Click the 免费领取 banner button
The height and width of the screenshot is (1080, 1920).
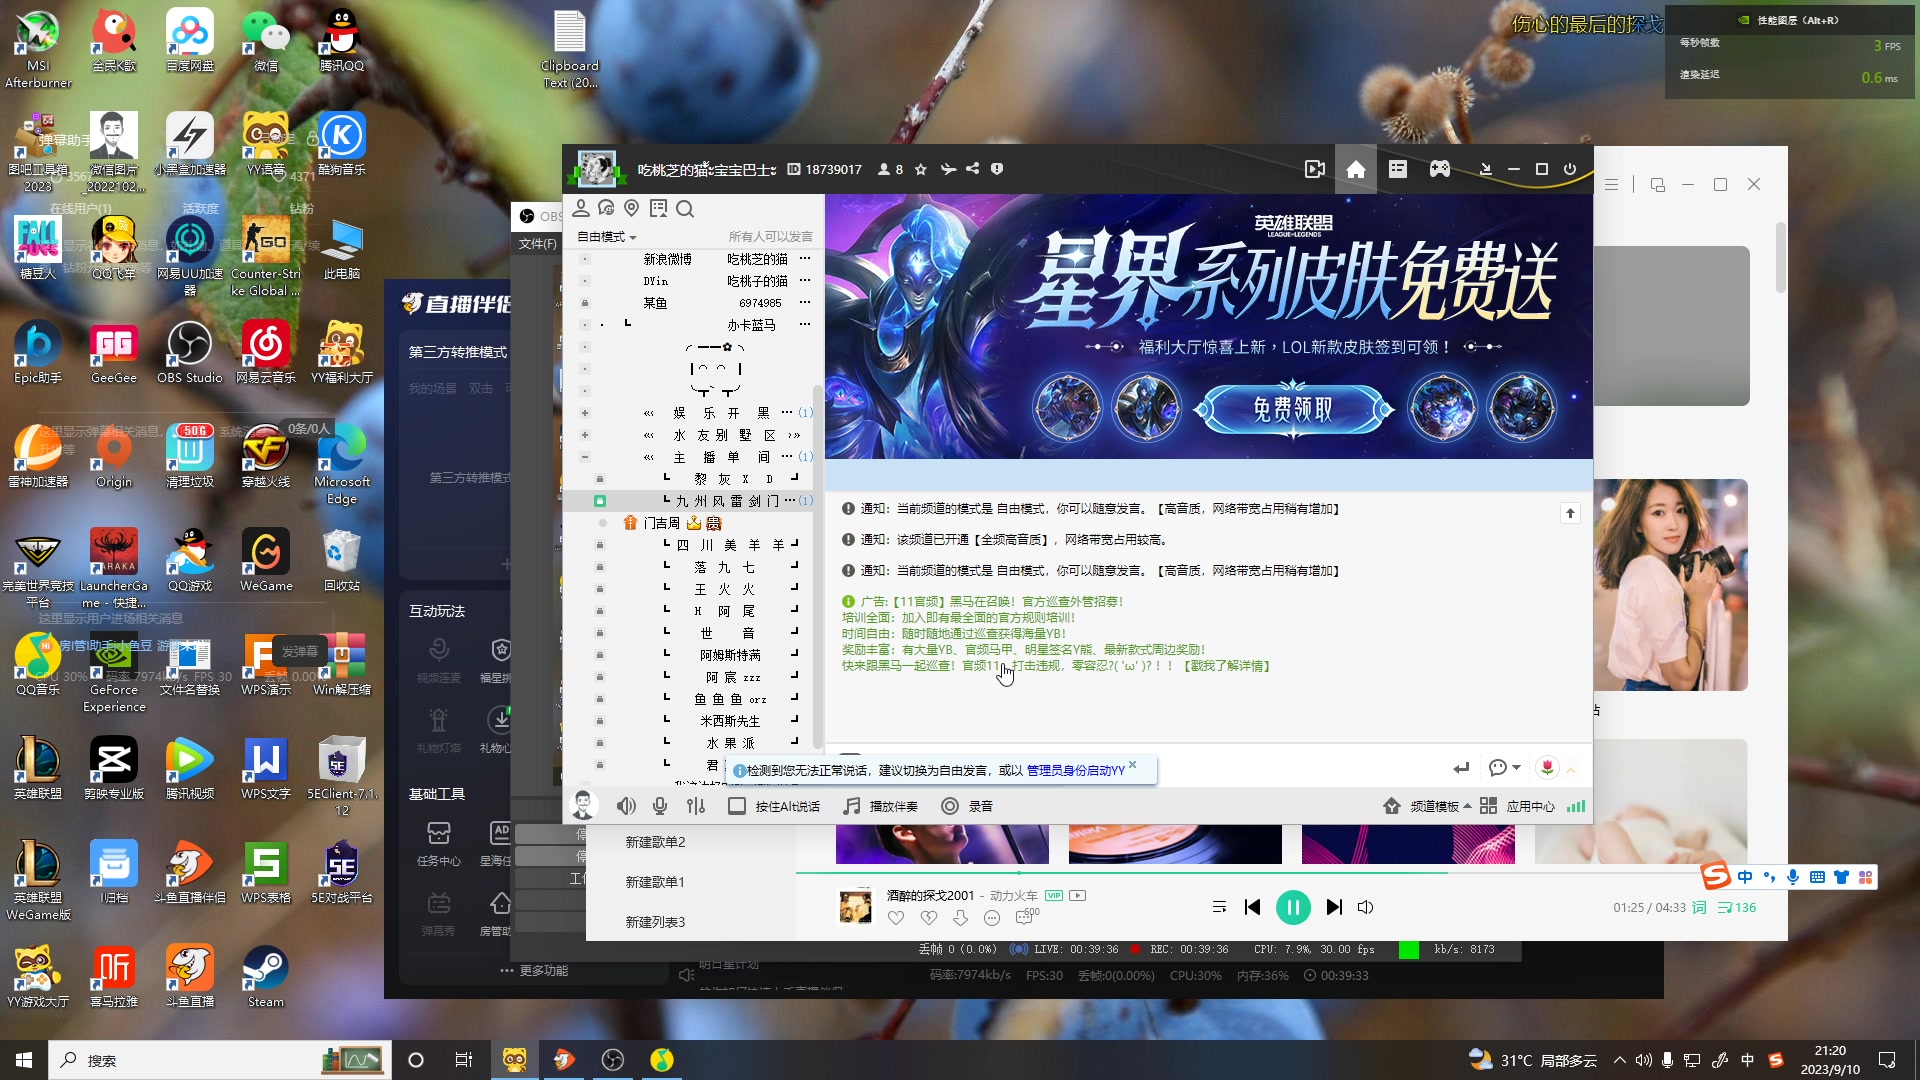click(x=1294, y=409)
